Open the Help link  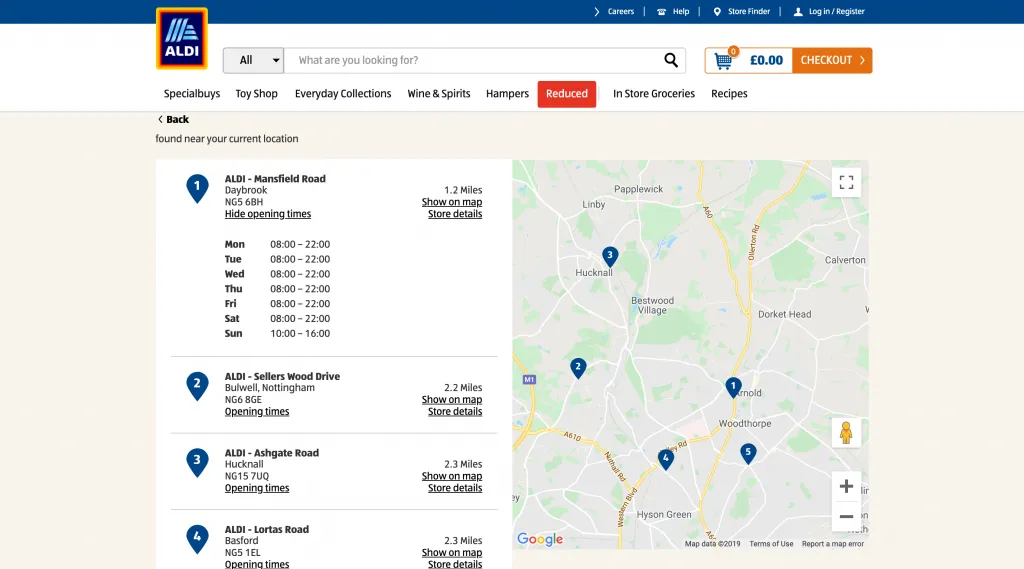click(680, 12)
